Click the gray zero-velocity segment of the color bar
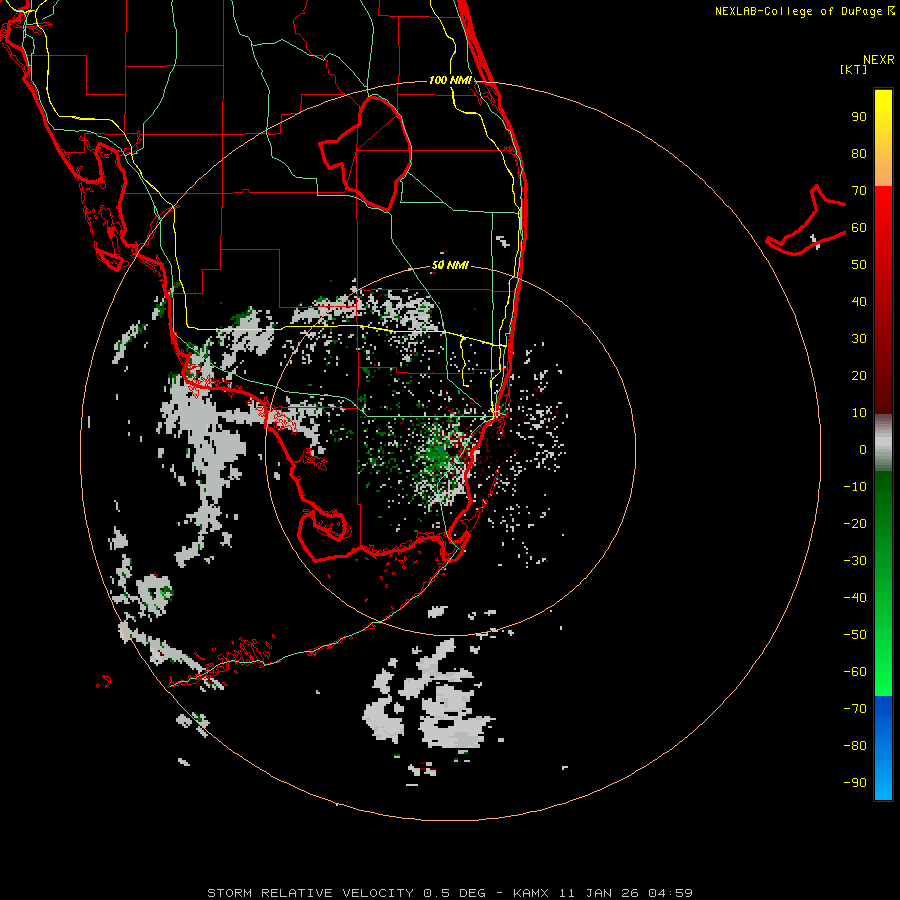This screenshot has width=900, height=900. [x=883, y=443]
